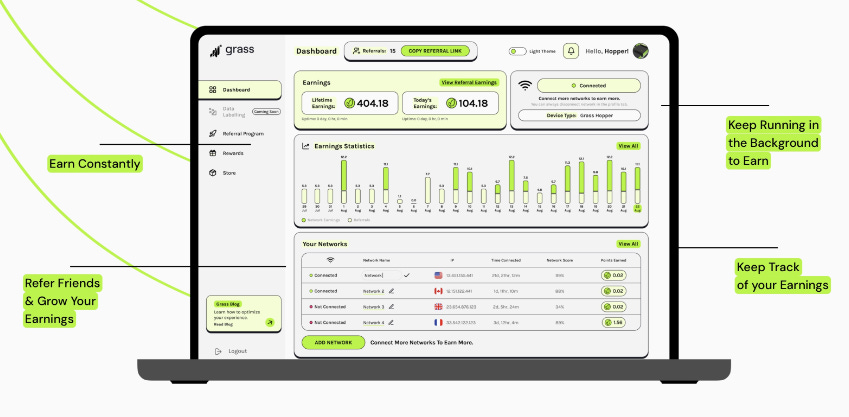Image resolution: width=849 pixels, height=417 pixels.
Task: Click the Store box icon
Action: coord(213,173)
